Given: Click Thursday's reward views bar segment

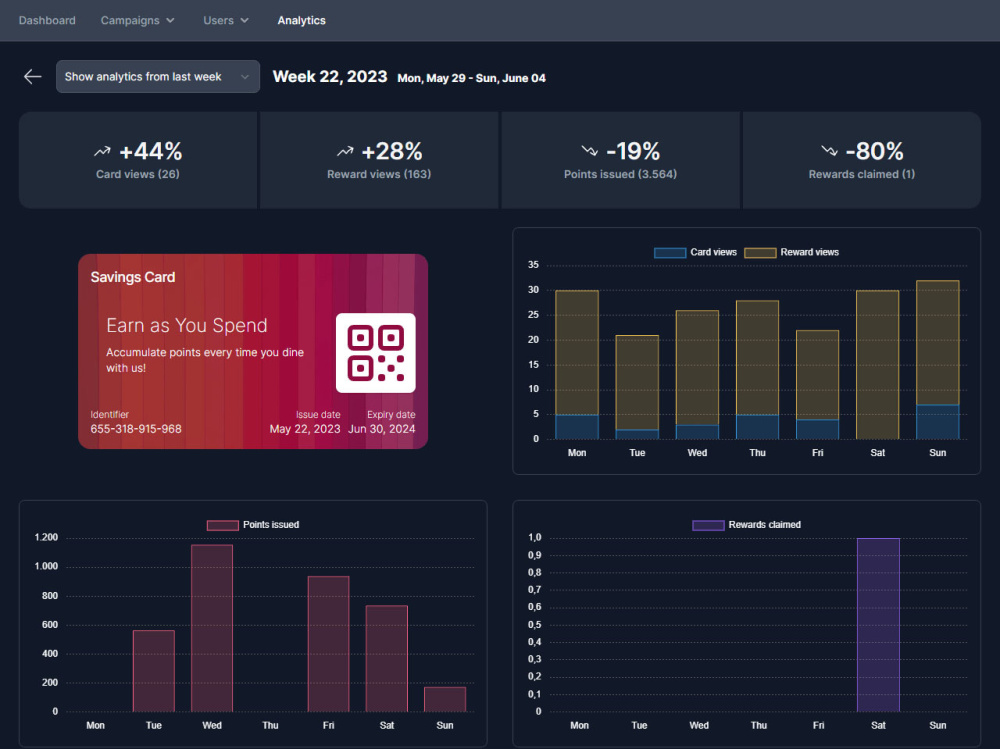Looking at the screenshot, I should 758,357.
